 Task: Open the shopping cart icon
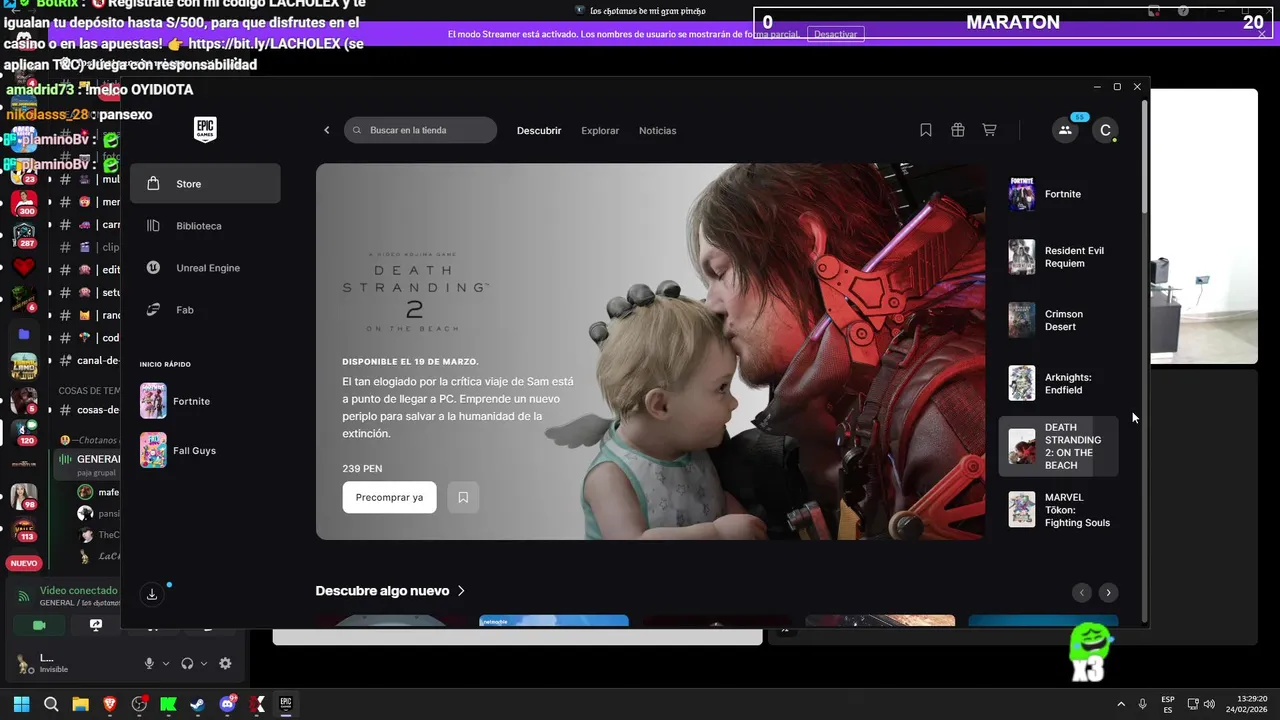[989, 130]
